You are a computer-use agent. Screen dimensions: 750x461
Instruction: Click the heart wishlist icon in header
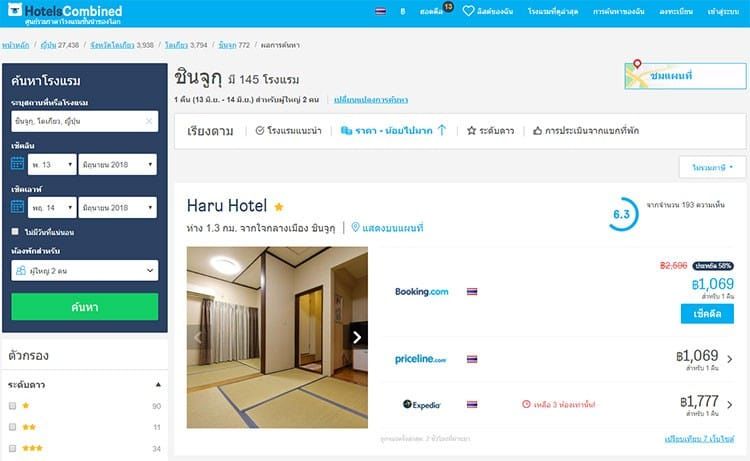(x=468, y=11)
